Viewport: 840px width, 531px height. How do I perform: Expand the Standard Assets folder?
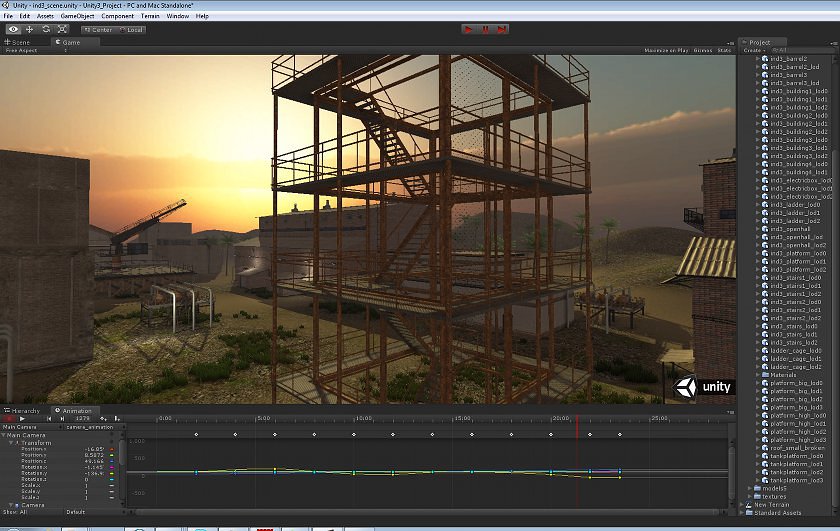click(x=743, y=513)
